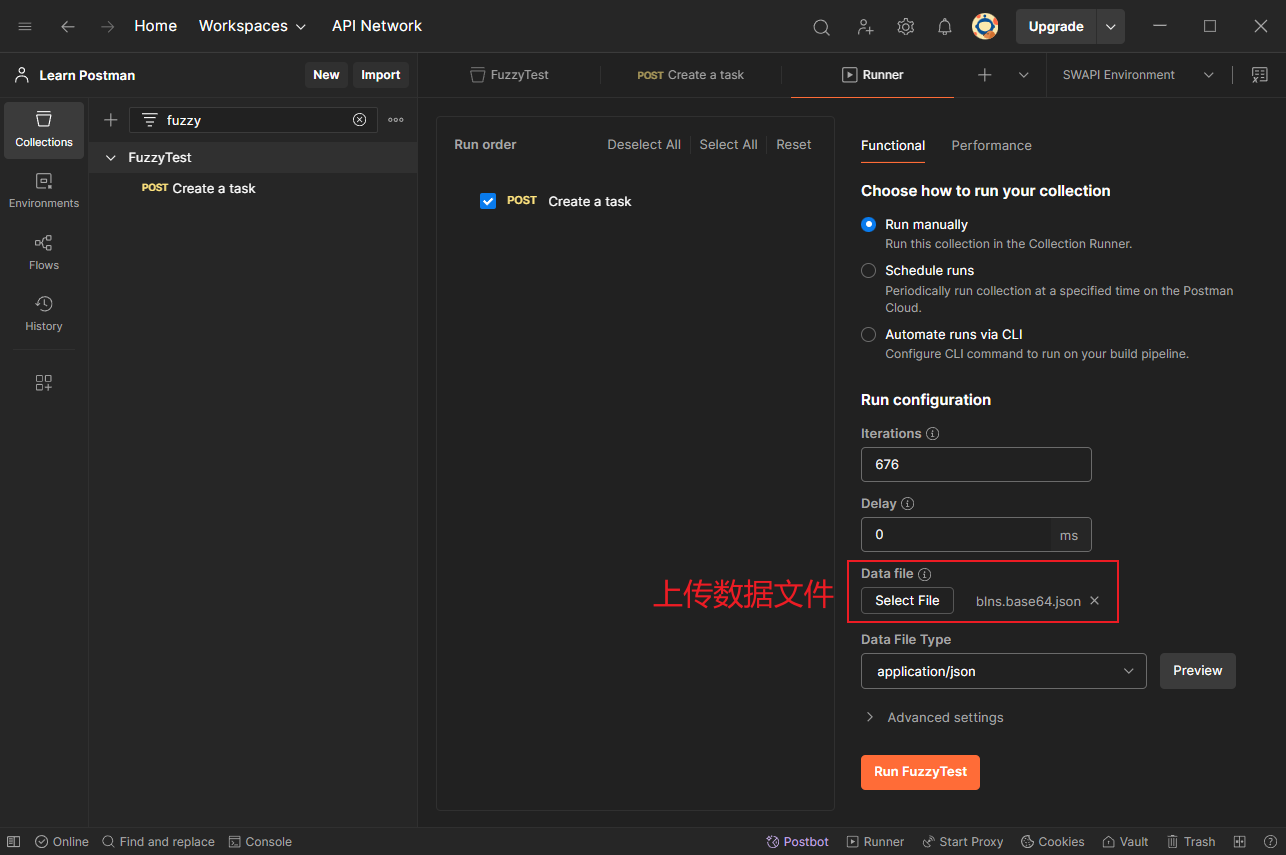The width and height of the screenshot is (1286, 855).
Task: Click the configure workspace sidebar icon
Action: [44, 383]
